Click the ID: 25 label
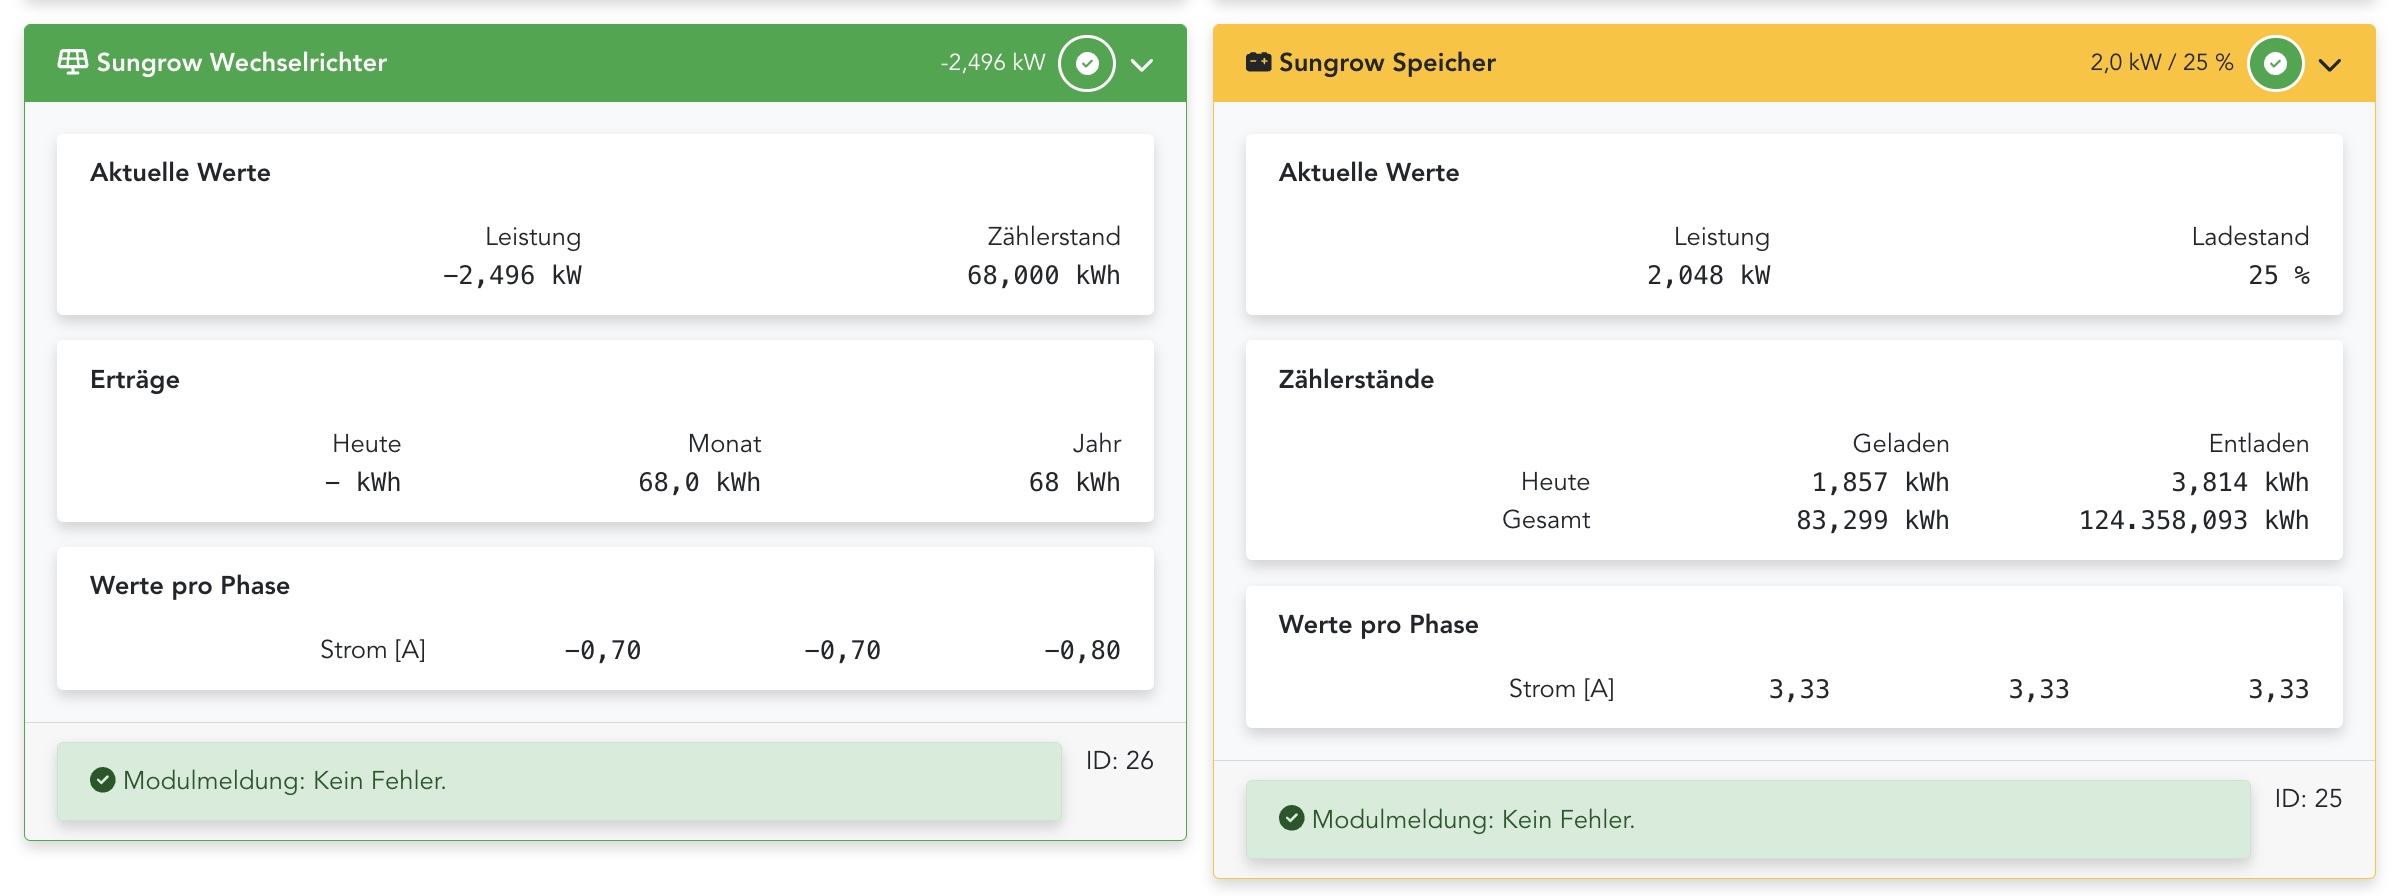The height and width of the screenshot is (896, 2402). (2308, 798)
